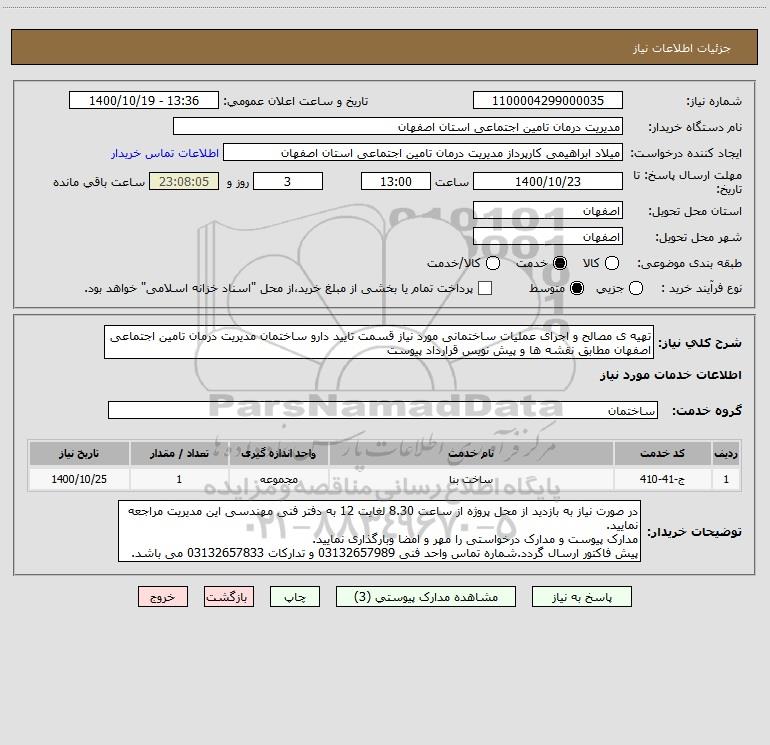Click unit cell مجموعه
Screen dimensions: 770x745
click(x=278, y=479)
